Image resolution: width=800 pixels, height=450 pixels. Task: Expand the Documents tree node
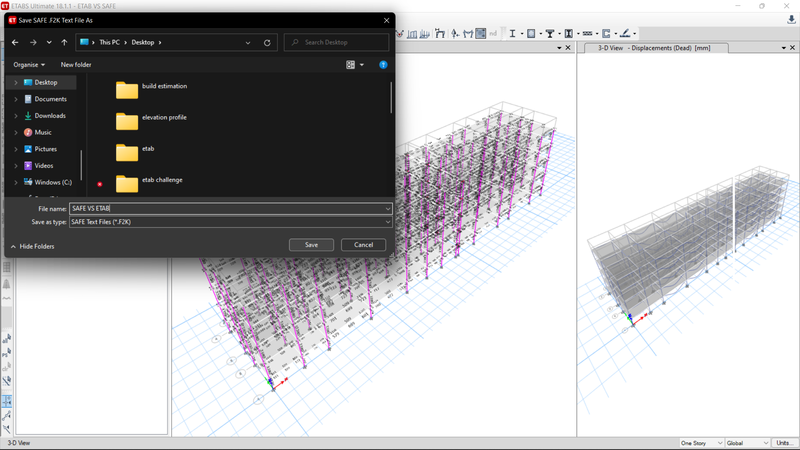16,99
